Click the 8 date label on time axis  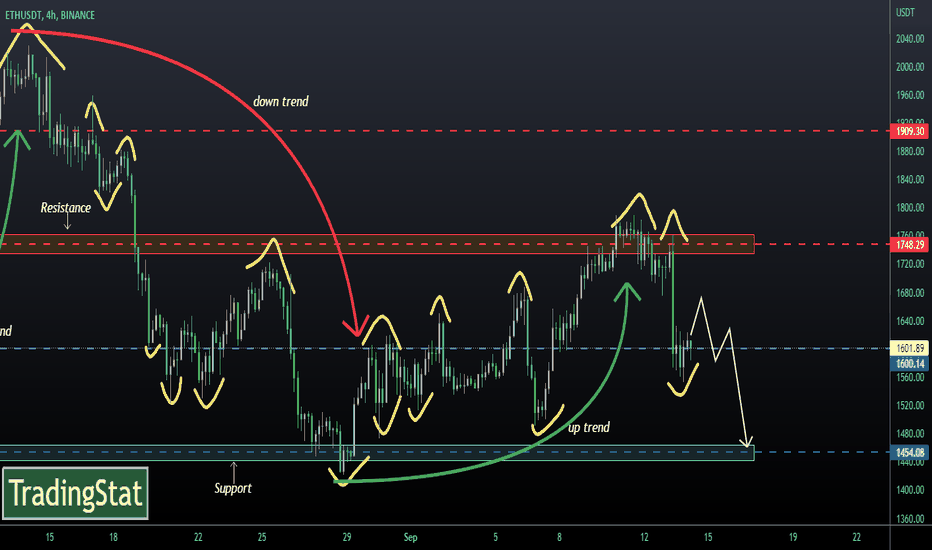coord(559,537)
